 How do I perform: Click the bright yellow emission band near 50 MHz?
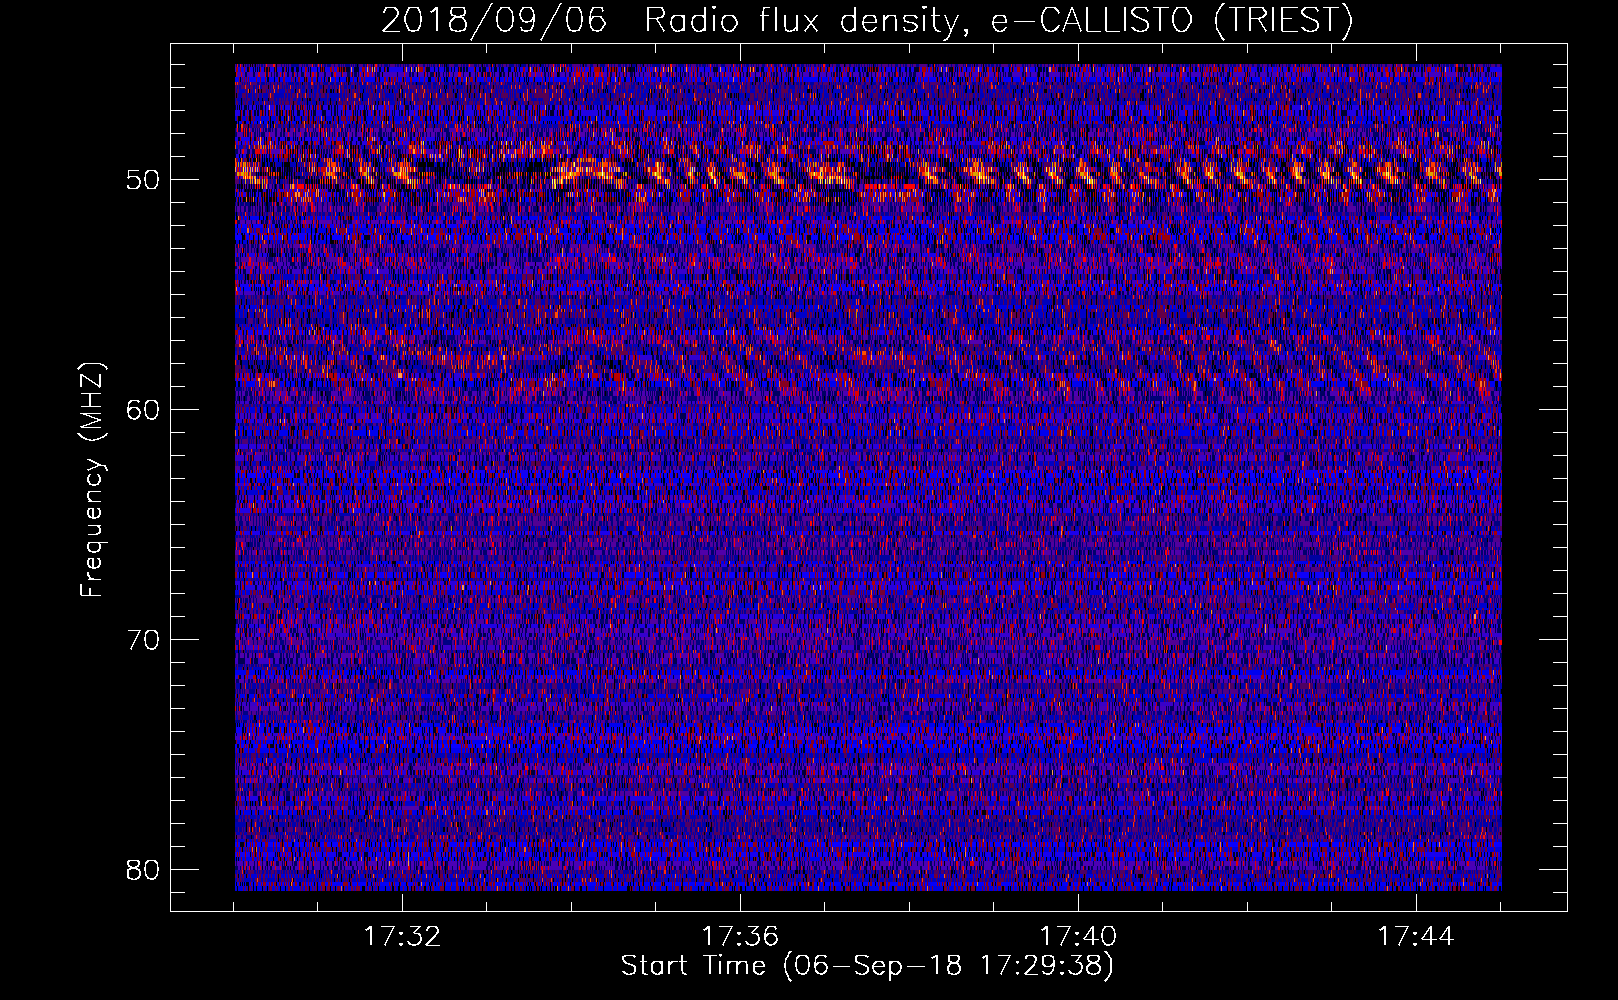(867, 172)
